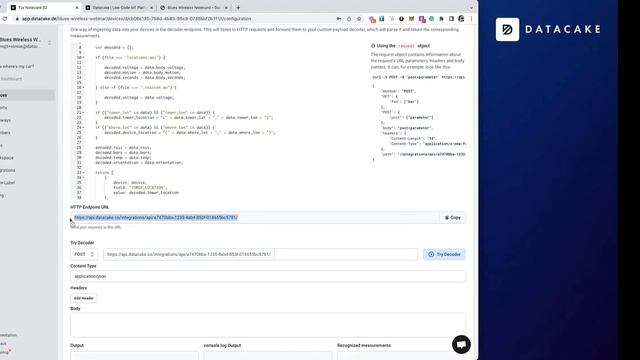Open the White Label sidebar item
The image size is (640, 360).
[8, 183]
